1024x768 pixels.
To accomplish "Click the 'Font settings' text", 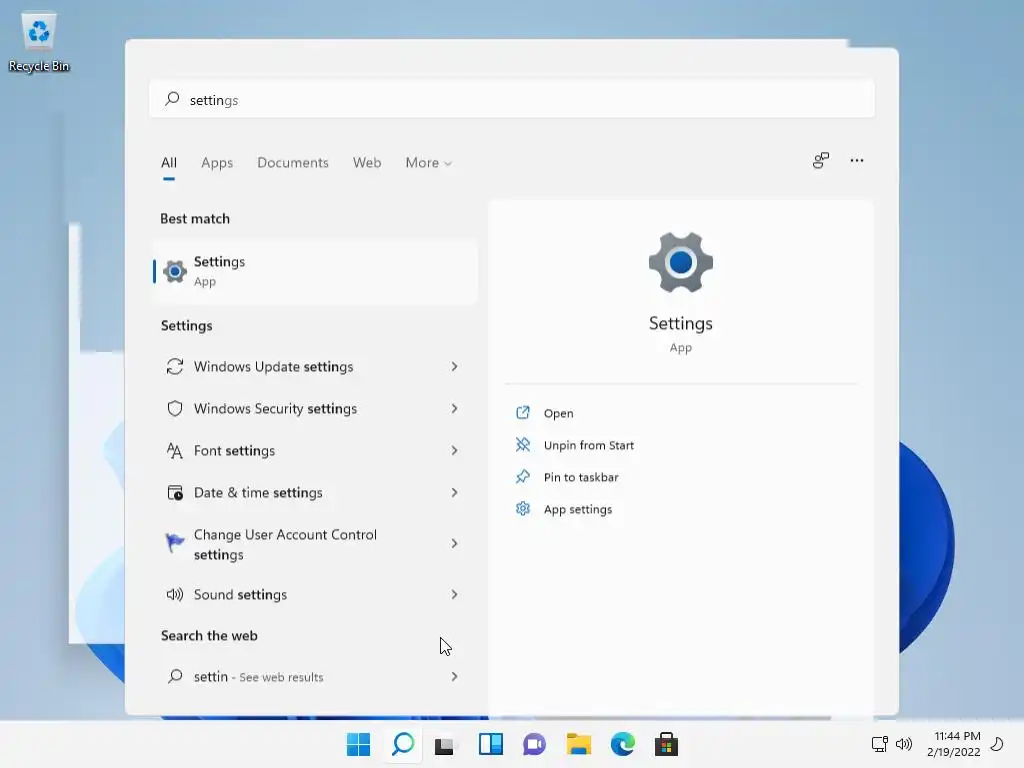I will tap(234, 451).
